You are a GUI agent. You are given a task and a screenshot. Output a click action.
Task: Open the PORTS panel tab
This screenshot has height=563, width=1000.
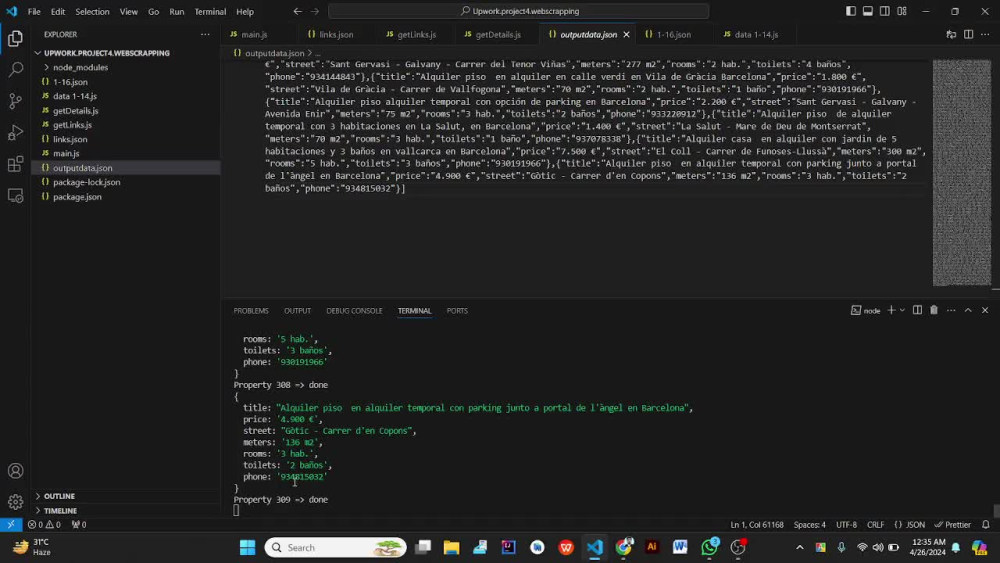click(457, 311)
